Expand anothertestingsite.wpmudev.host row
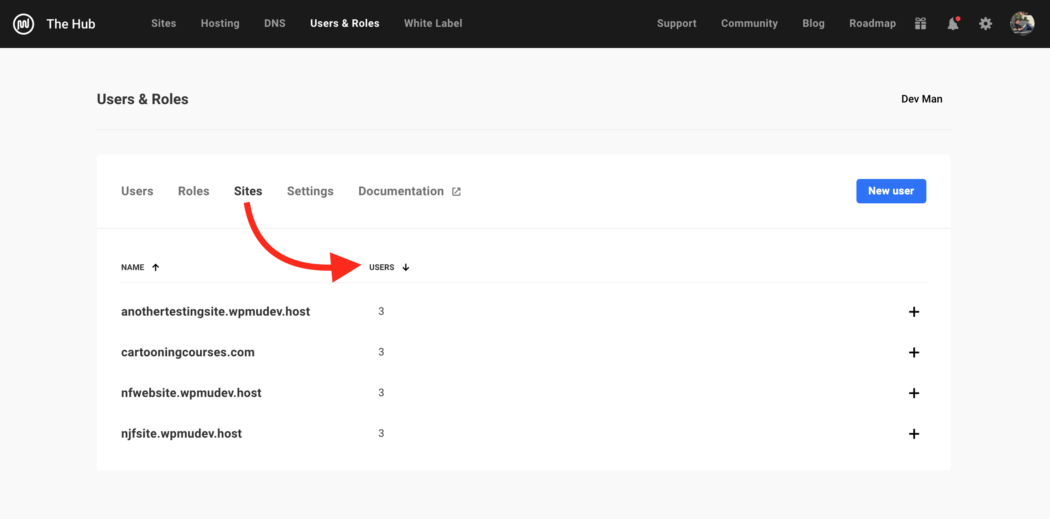Image resolution: width=1050 pixels, height=519 pixels. (913, 312)
